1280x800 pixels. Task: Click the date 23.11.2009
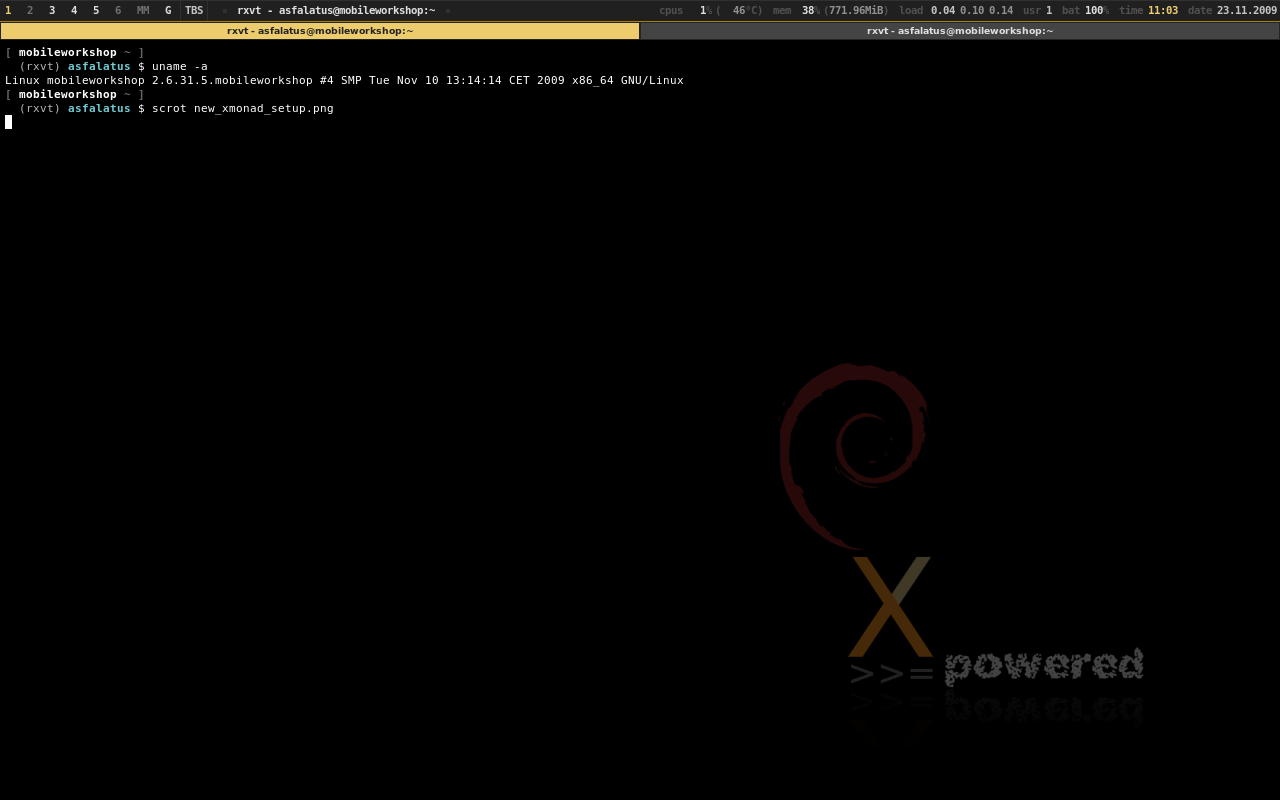click(x=1247, y=11)
